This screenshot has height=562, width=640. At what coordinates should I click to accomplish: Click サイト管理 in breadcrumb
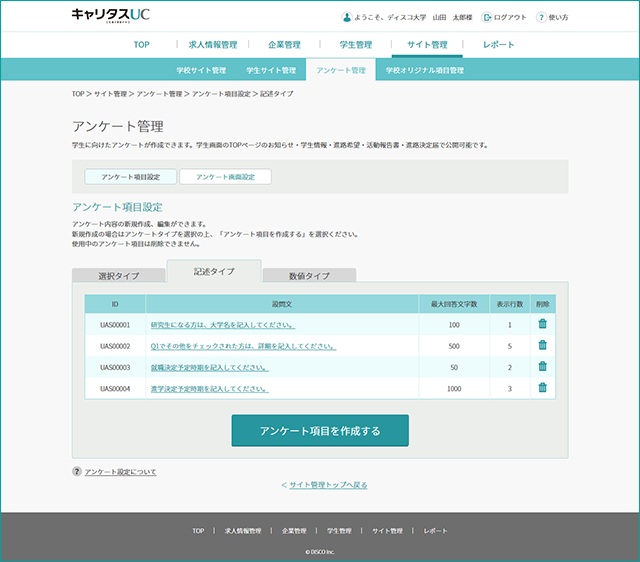click(x=110, y=94)
